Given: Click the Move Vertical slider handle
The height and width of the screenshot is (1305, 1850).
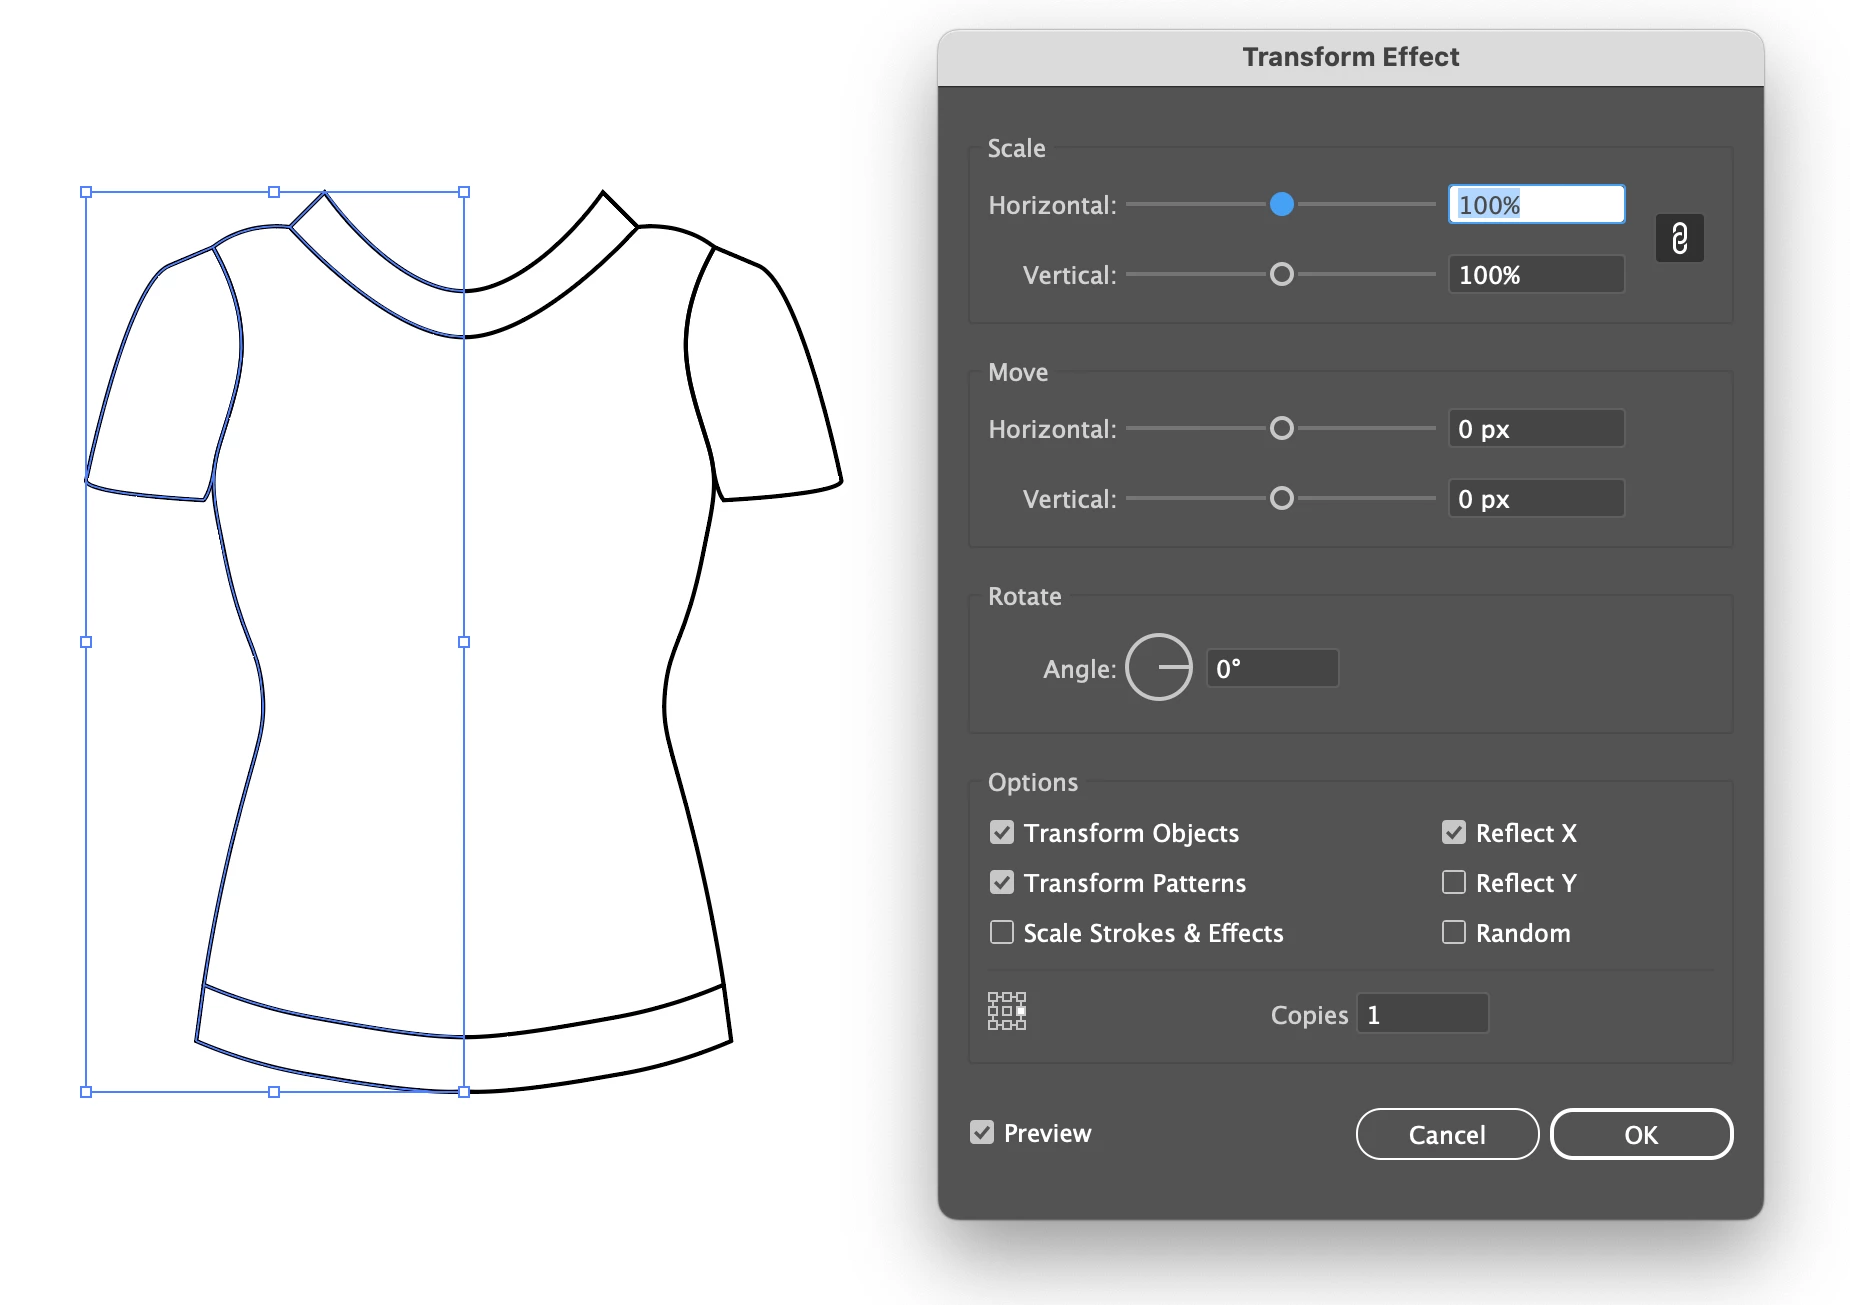Looking at the screenshot, I should [1282, 498].
